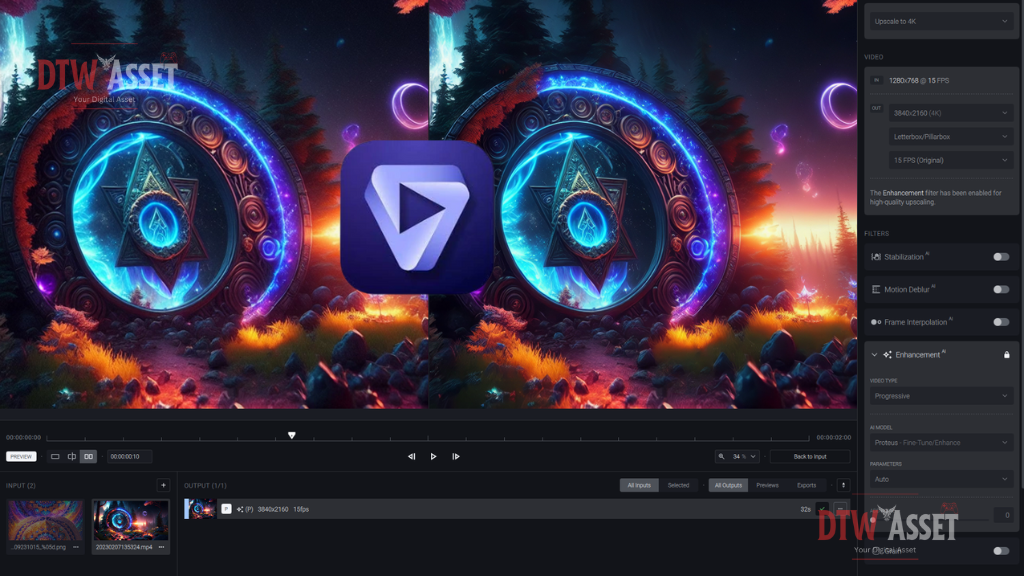Open the Auto parameters dropdown
The height and width of the screenshot is (576, 1024).
pos(940,479)
